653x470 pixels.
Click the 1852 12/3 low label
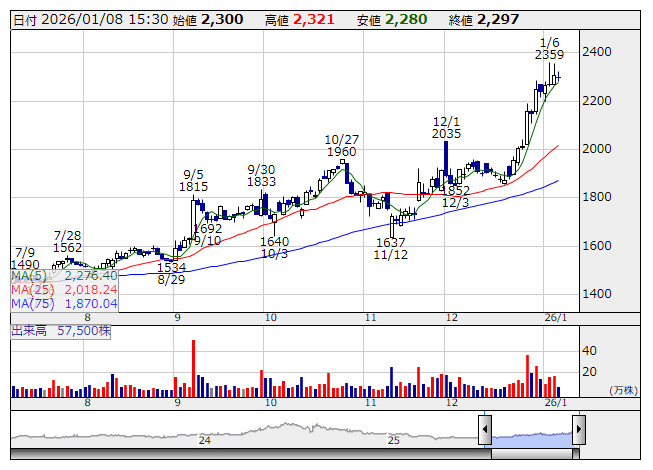pos(456,196)
